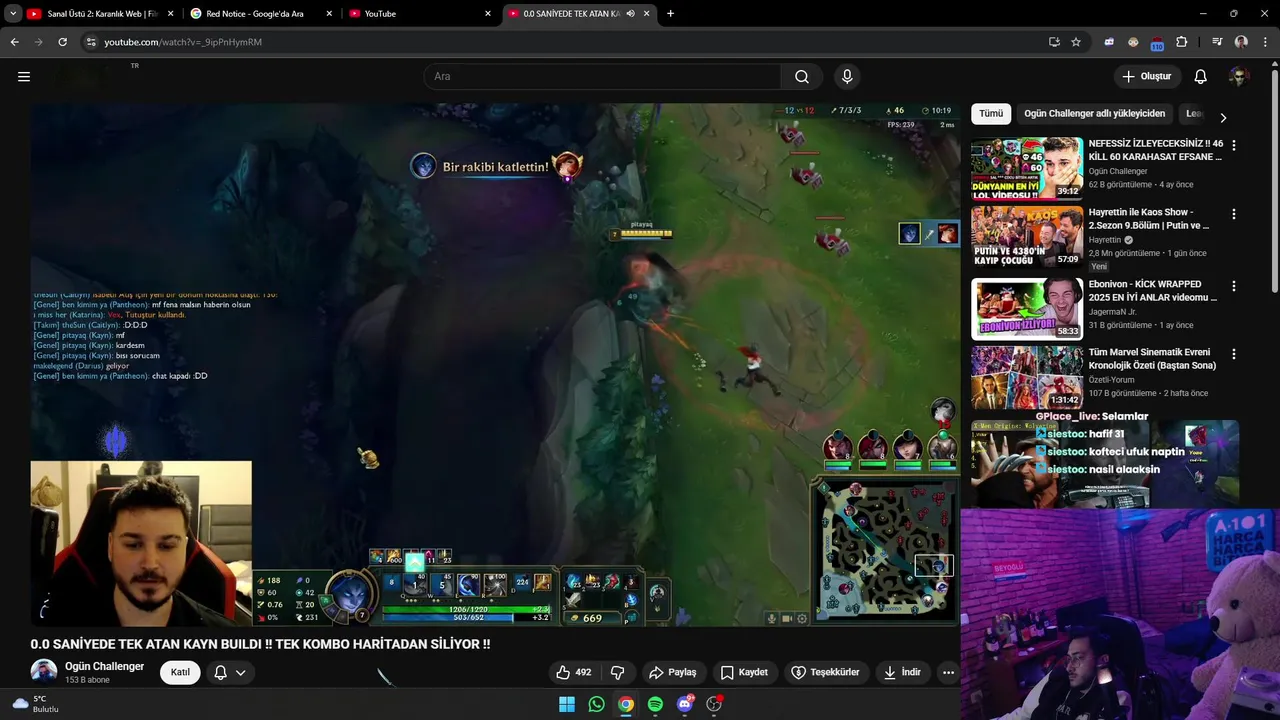
Task: Open 'Ebonivon - KİCK WRAPPED' video thumbnail
Action: tap(1027, 309)
